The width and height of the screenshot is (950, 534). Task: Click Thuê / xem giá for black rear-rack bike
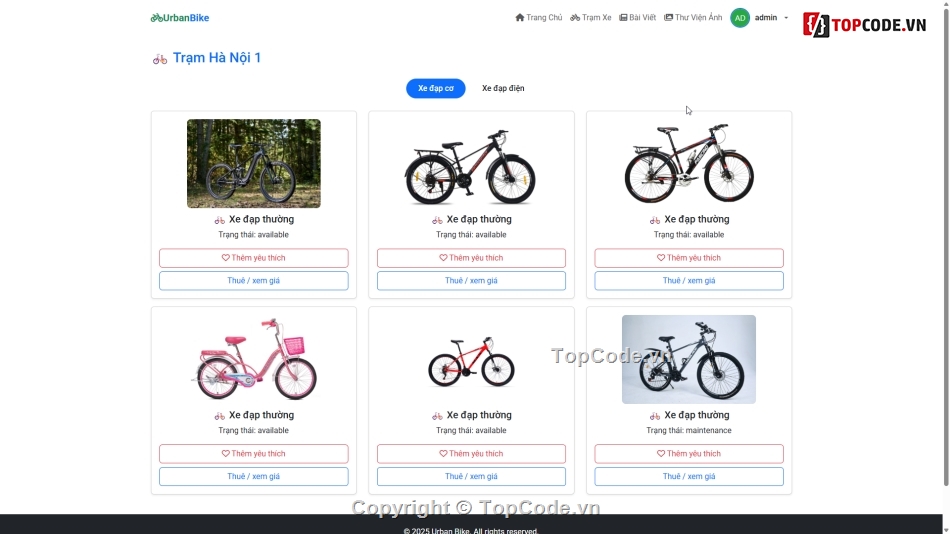click(471, 281)
